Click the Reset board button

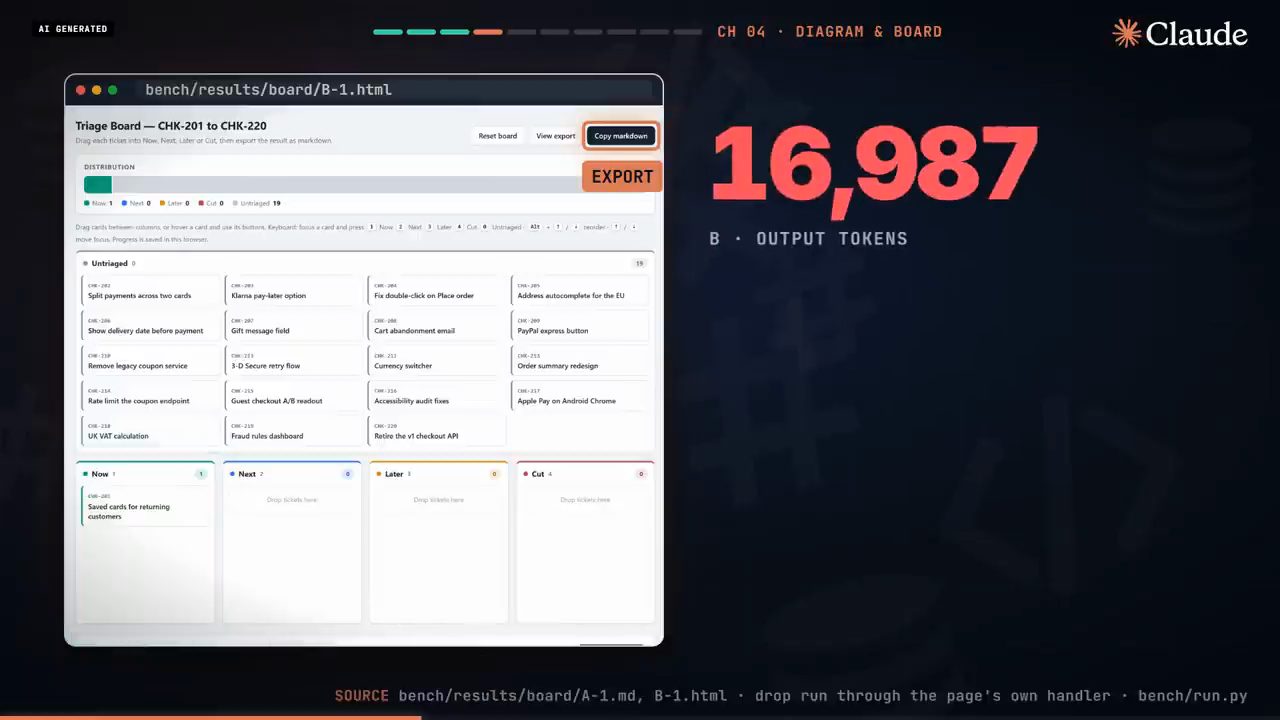click(x=497, y=136)
